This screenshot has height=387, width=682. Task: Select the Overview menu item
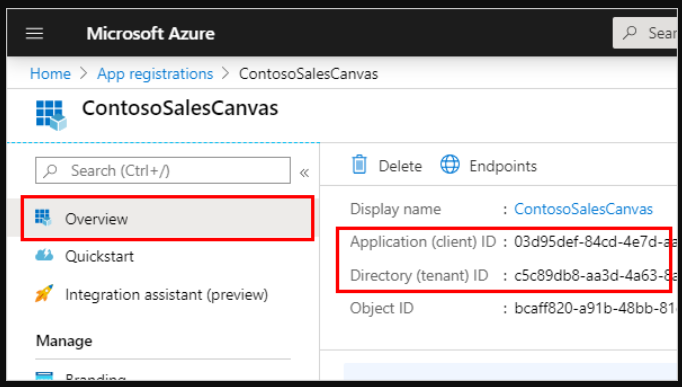167,218
